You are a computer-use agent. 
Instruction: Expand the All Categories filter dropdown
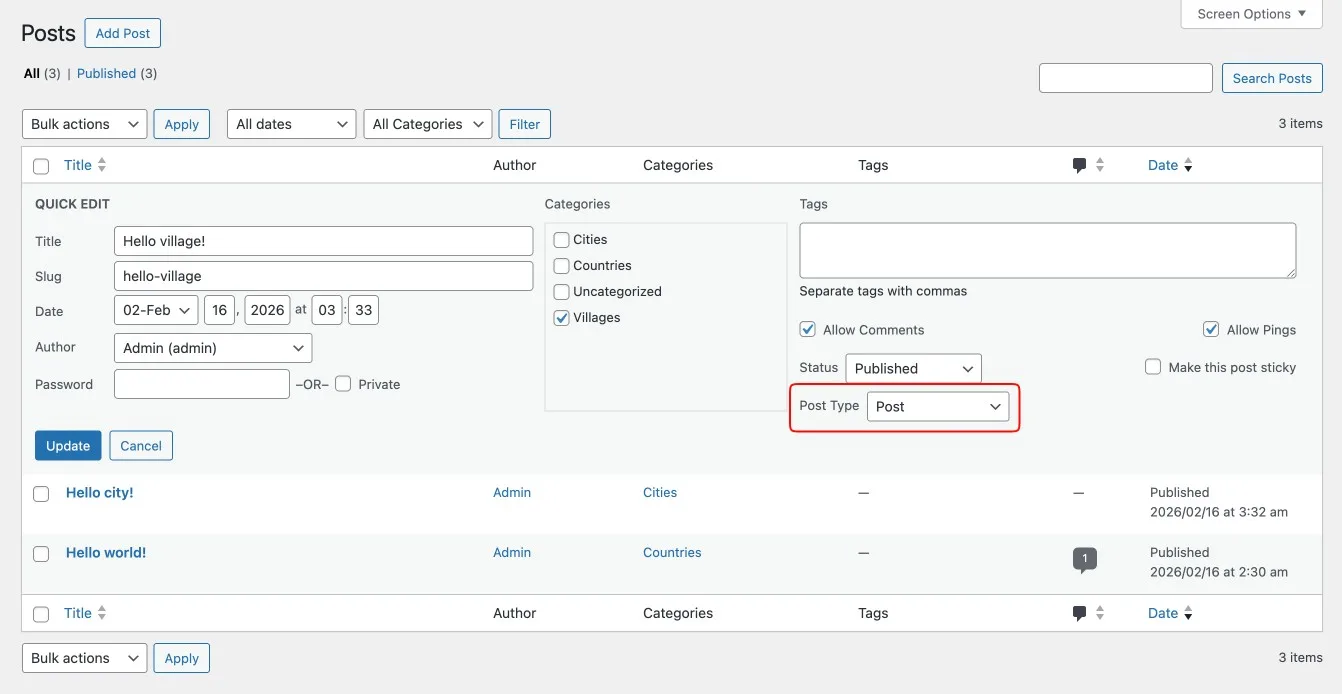[x=428, y=124]
